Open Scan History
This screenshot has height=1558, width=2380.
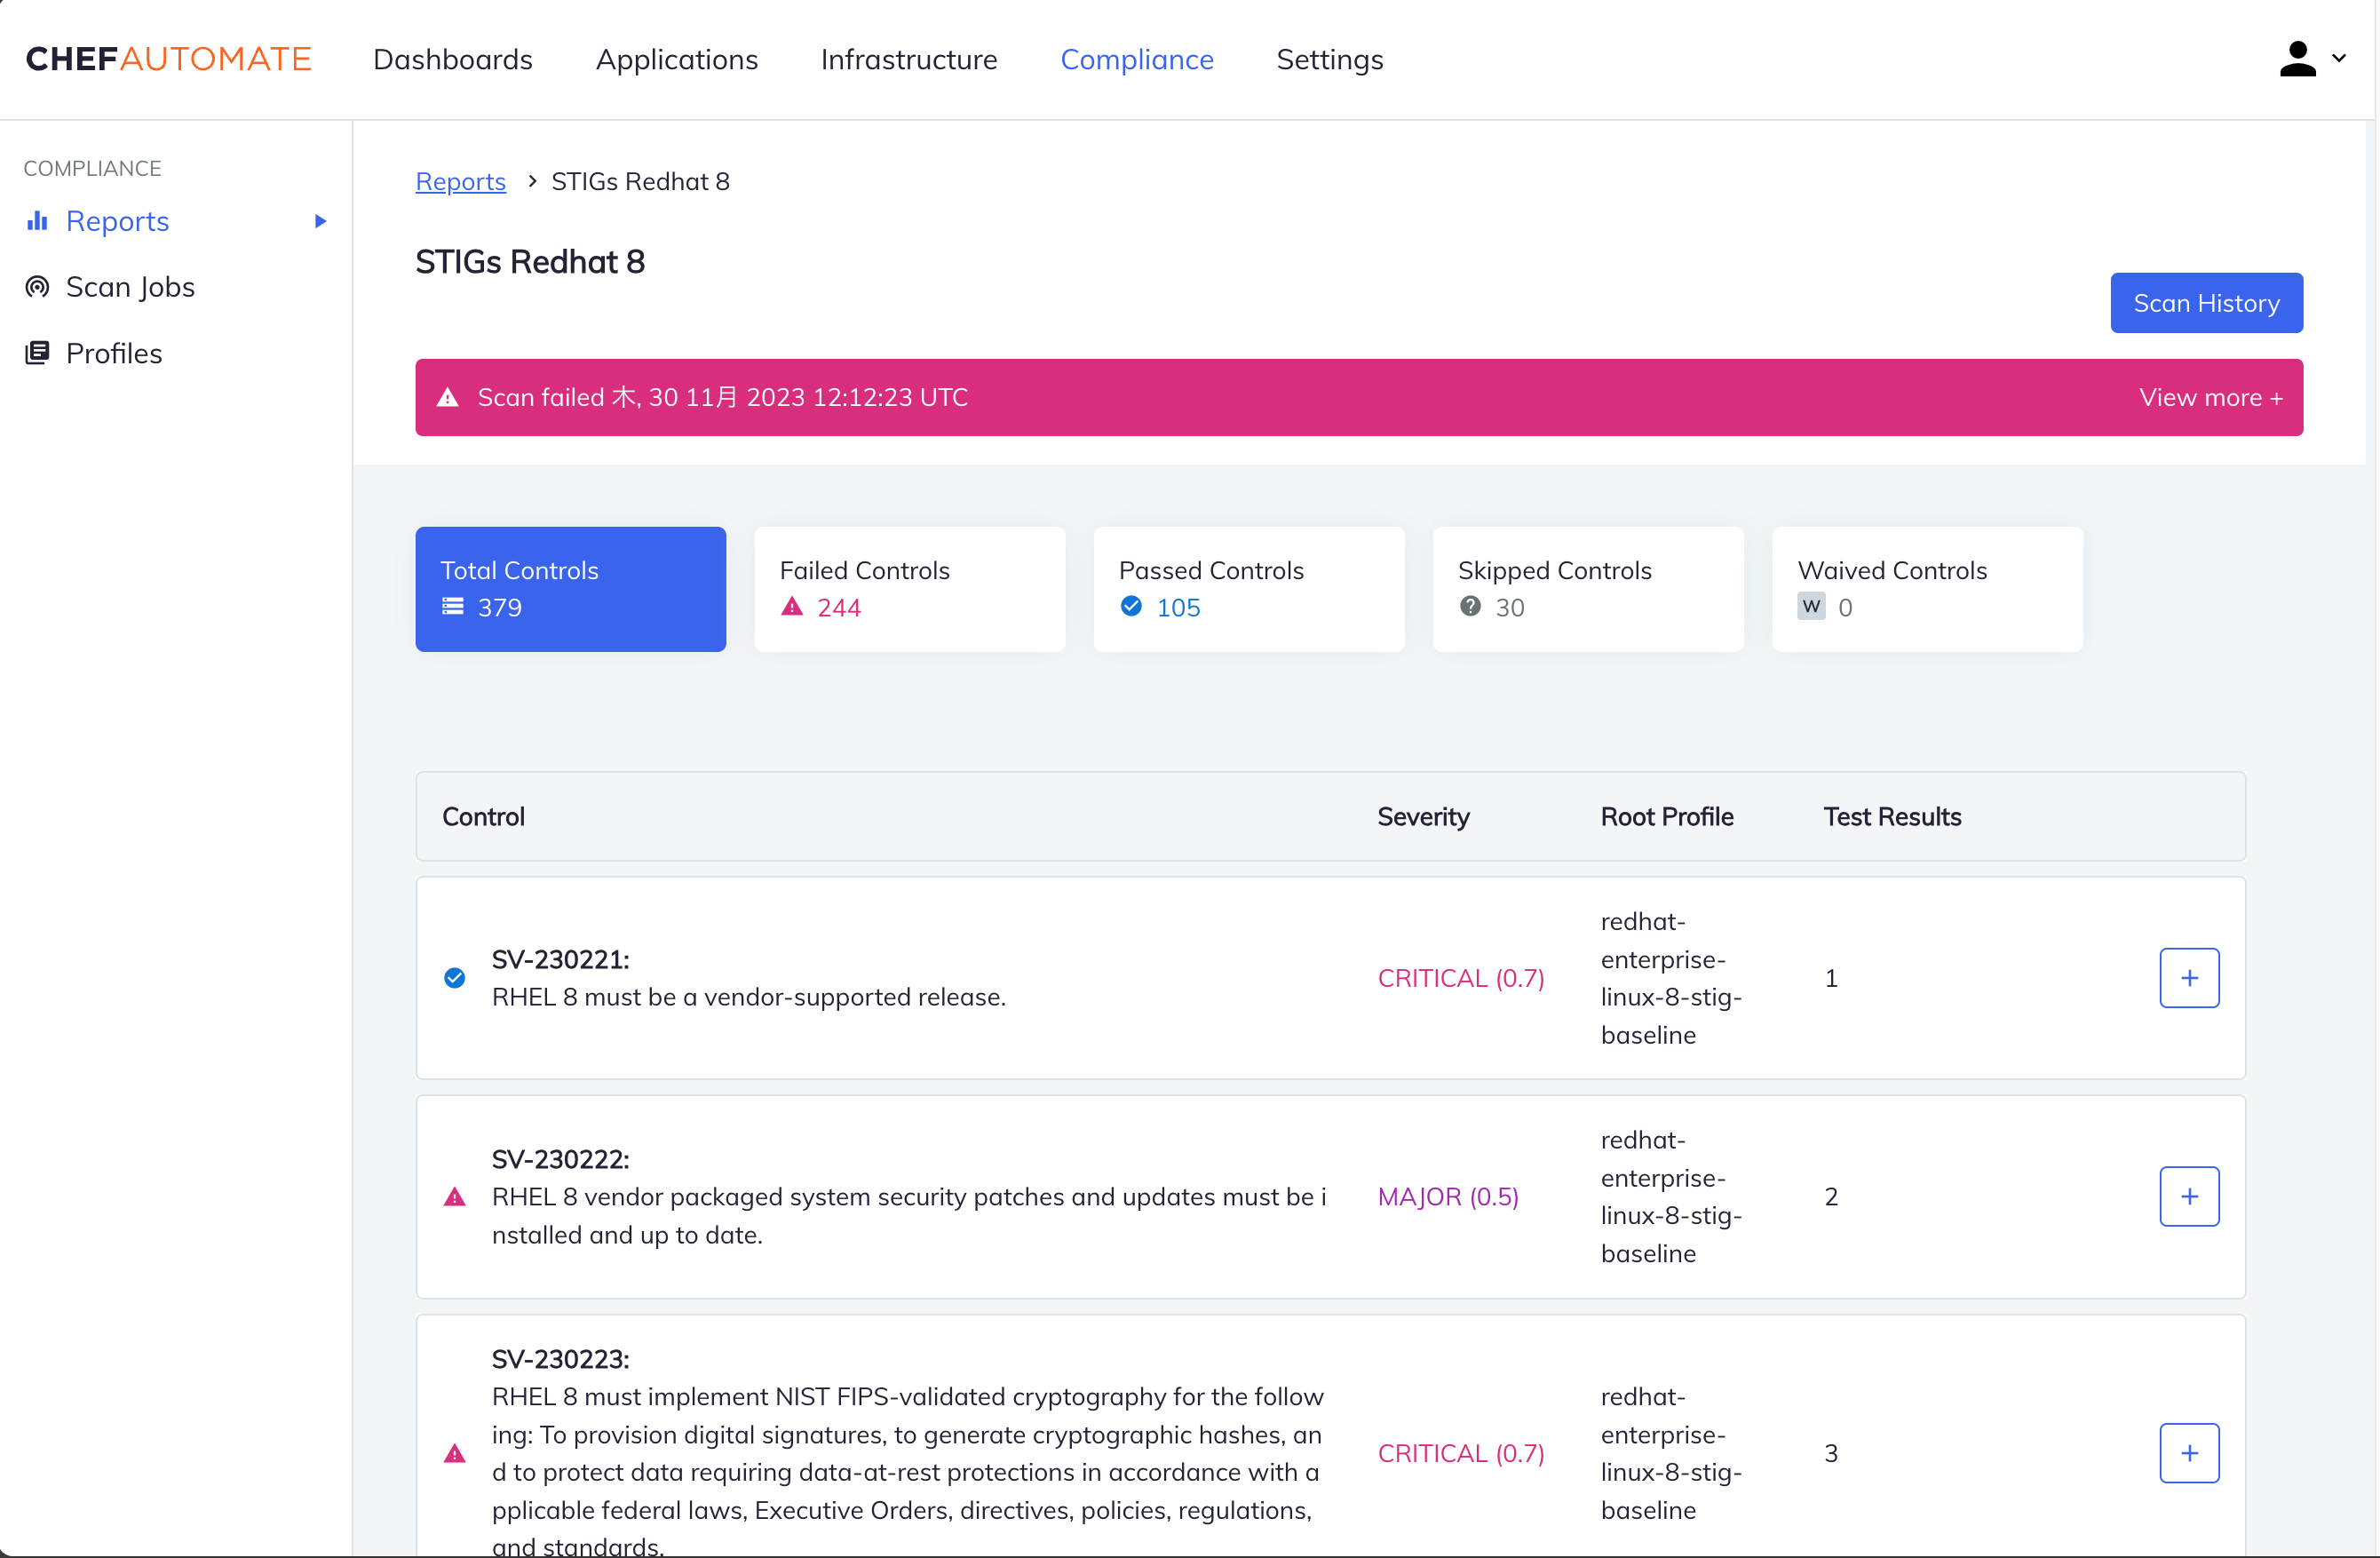click(2206, 303)
